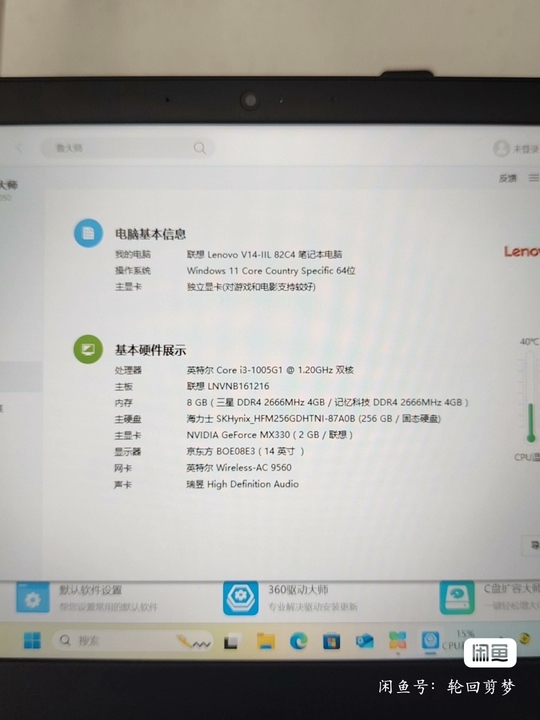Click the 鲁大师 icon on the taskbar
The height and width of the screenshot is (720, 540).
click(x=430, y=640)
